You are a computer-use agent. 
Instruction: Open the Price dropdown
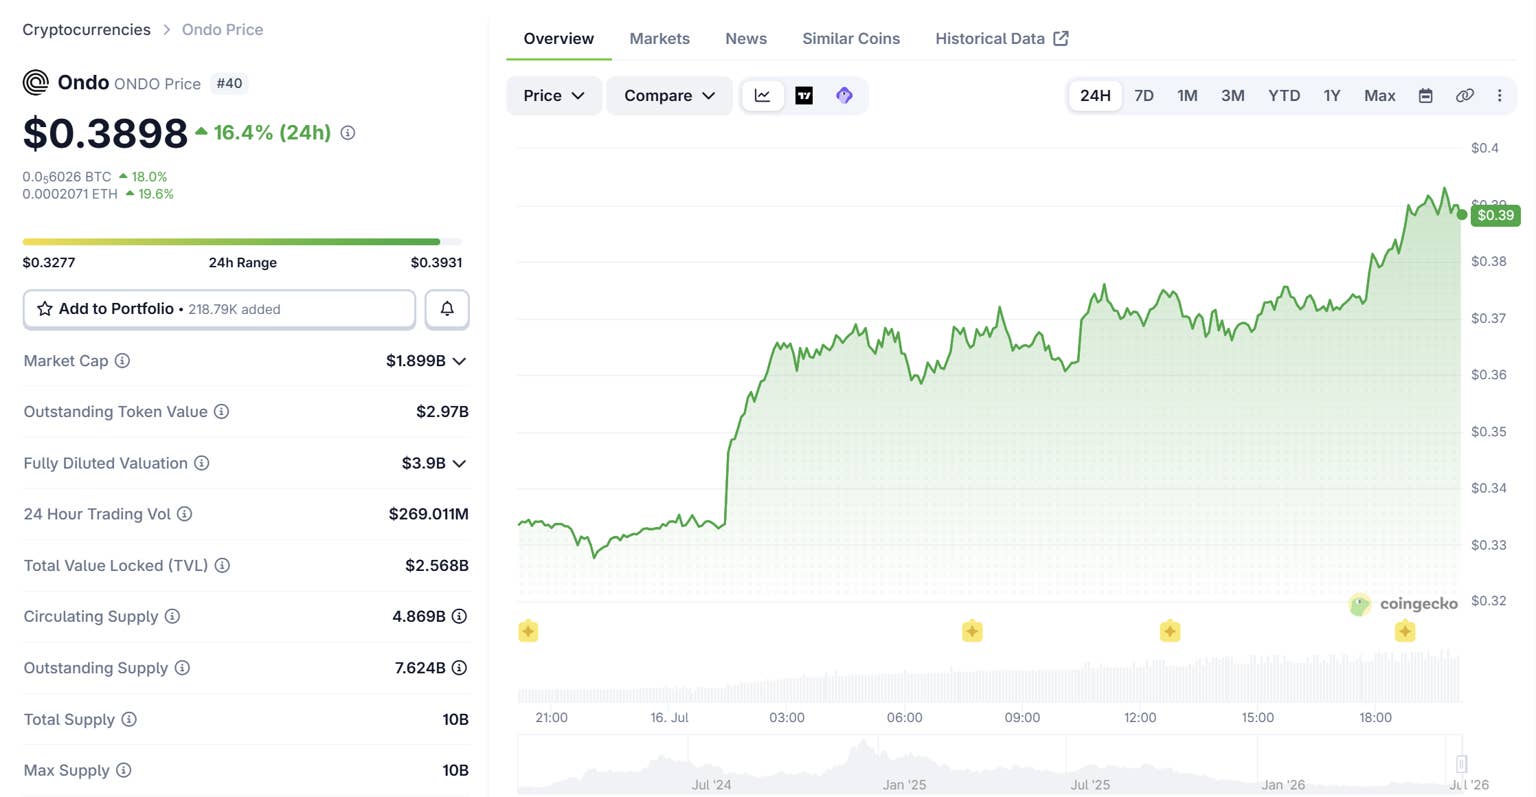(554, 95)
